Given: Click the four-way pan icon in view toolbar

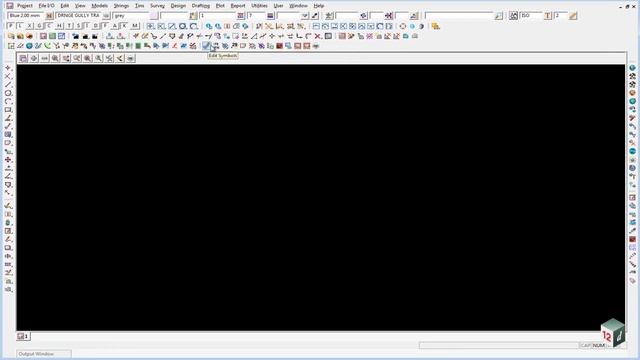Looking at the screenshot, I should (34, 58).
